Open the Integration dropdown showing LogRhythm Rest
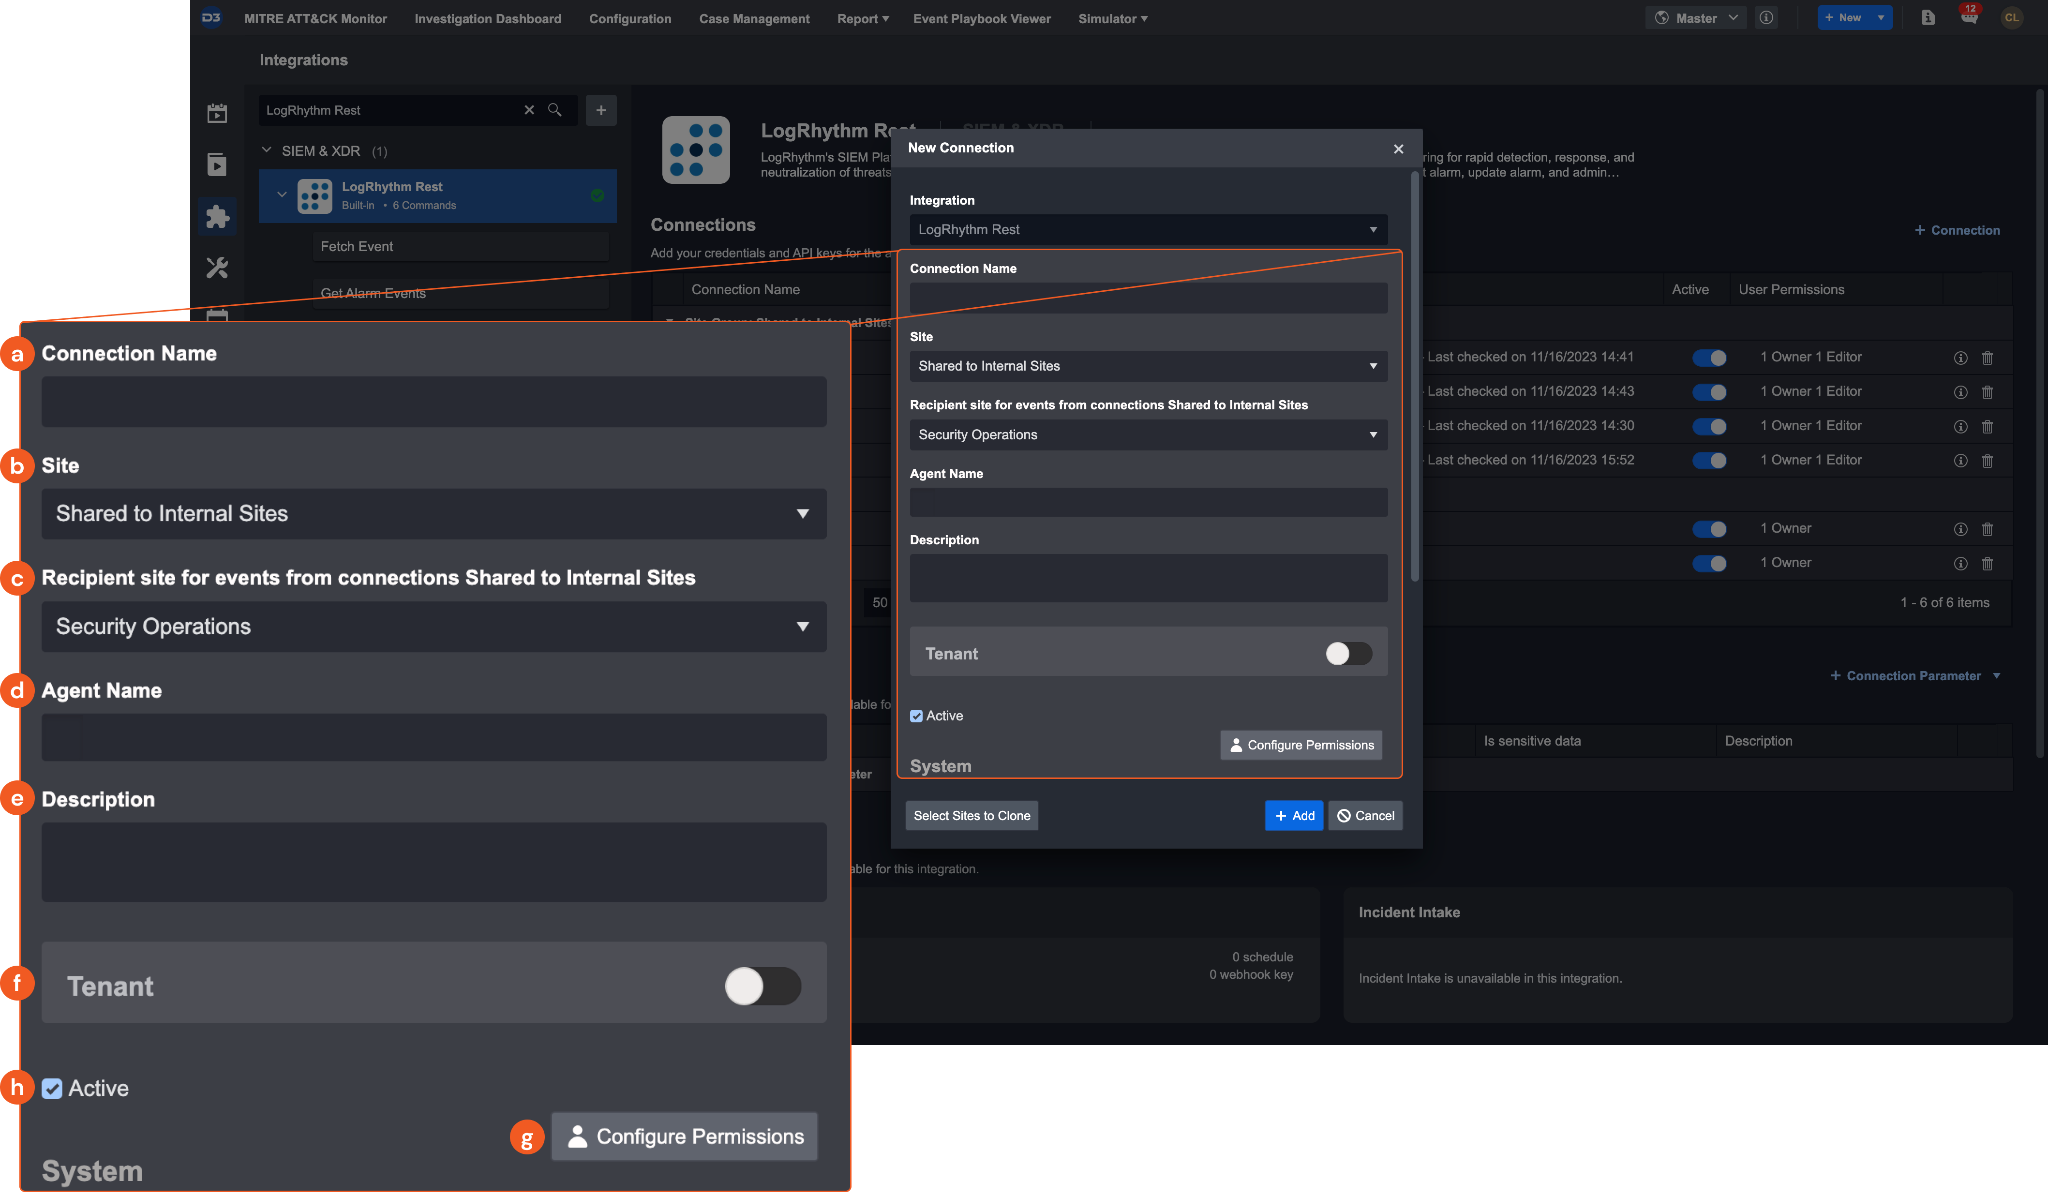2048x1192 pixels. tap(1147, 229)
